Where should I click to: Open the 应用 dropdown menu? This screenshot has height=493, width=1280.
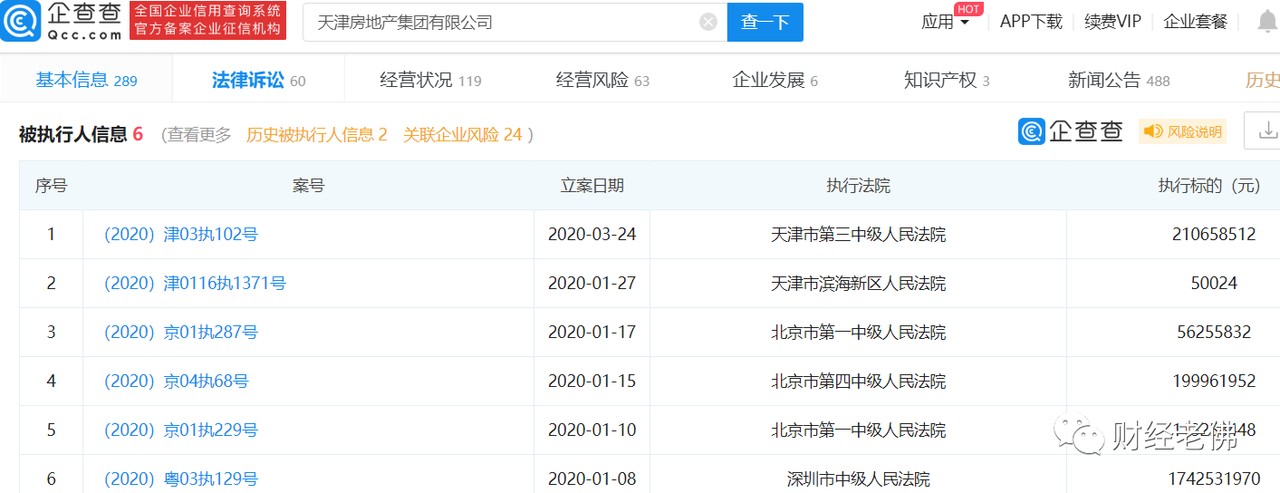point(945,22)
